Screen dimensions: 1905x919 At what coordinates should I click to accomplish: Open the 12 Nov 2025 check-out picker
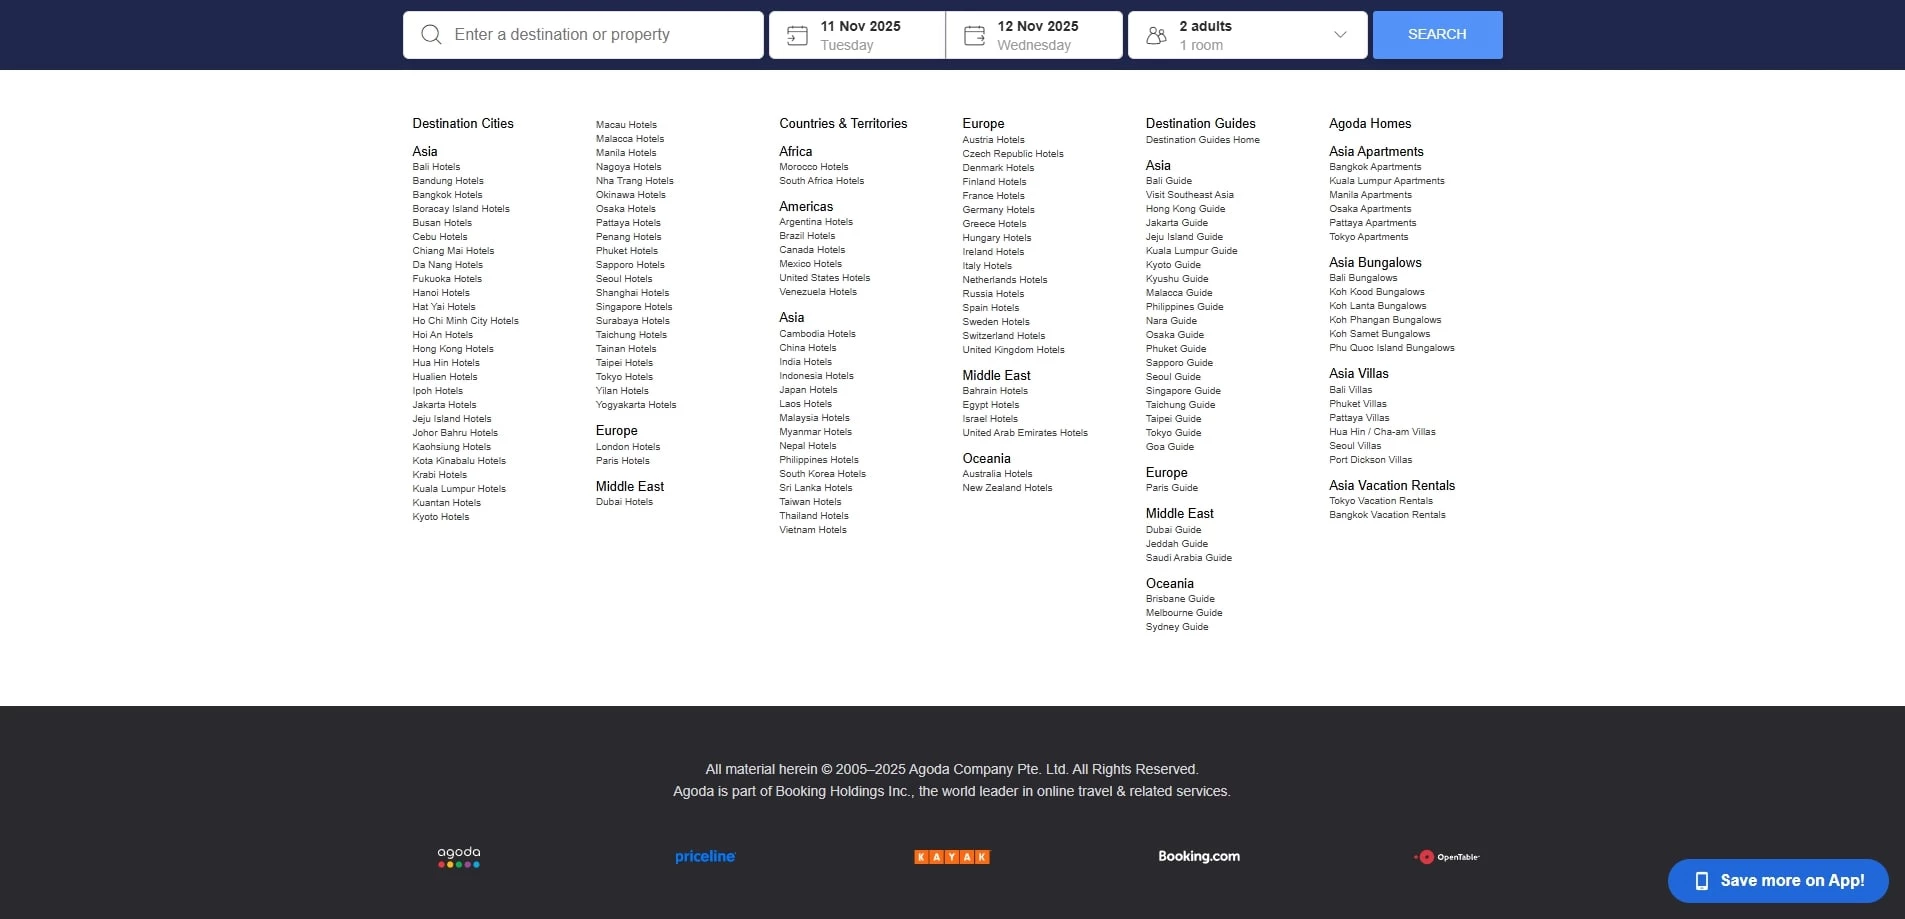[x=1037, y=35]
